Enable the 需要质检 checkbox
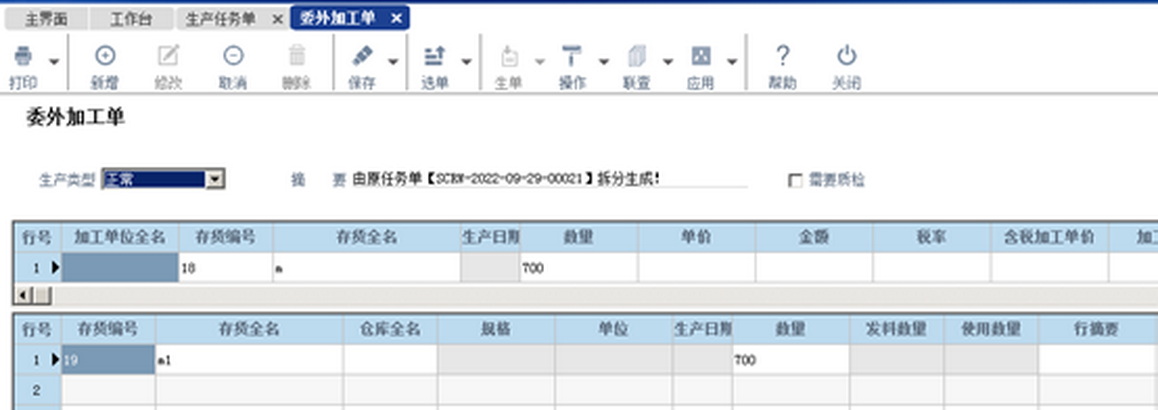The image size is (1158, 410). tap(796, 180)
